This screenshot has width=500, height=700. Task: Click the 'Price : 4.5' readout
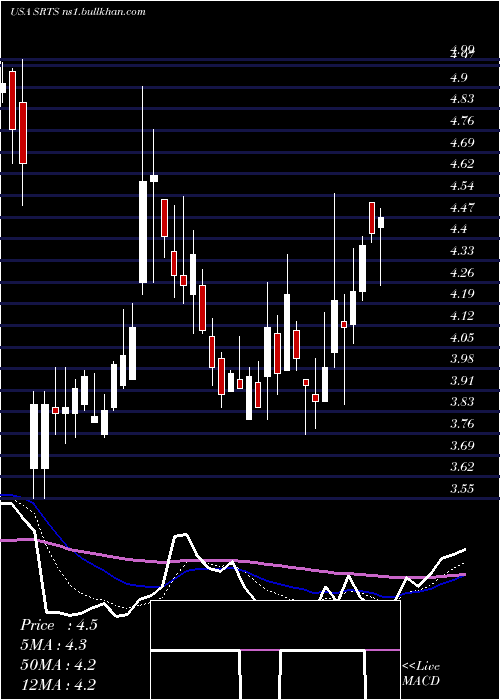[58, 625]
